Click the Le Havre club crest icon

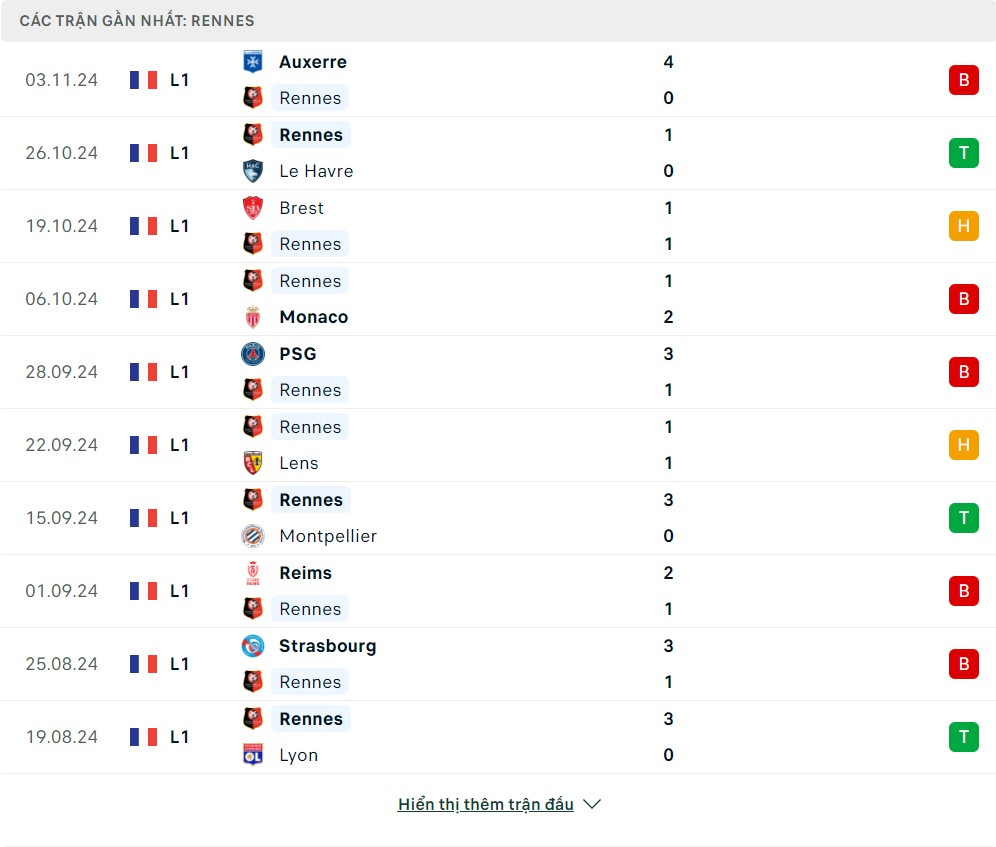pyautogui.click(x=253, y=171)
